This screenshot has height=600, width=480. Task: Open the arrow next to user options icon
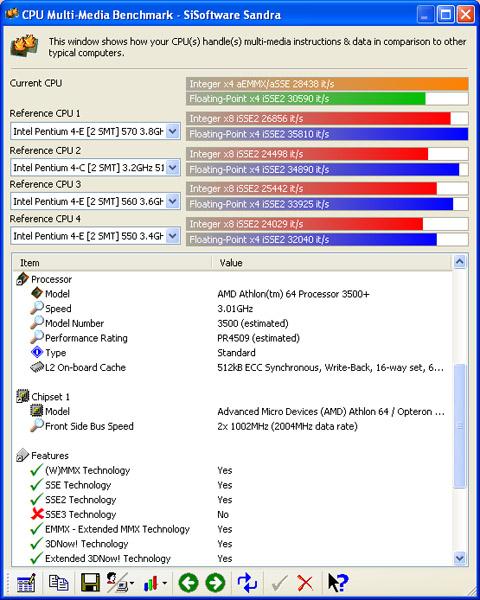[x=132, y=583]
